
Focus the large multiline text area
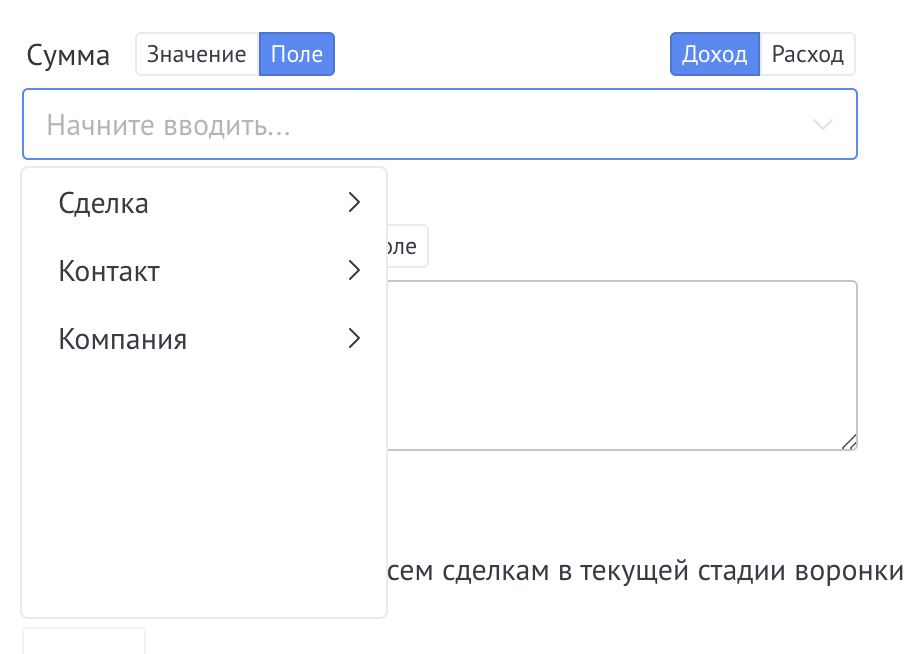click(620, 365)
